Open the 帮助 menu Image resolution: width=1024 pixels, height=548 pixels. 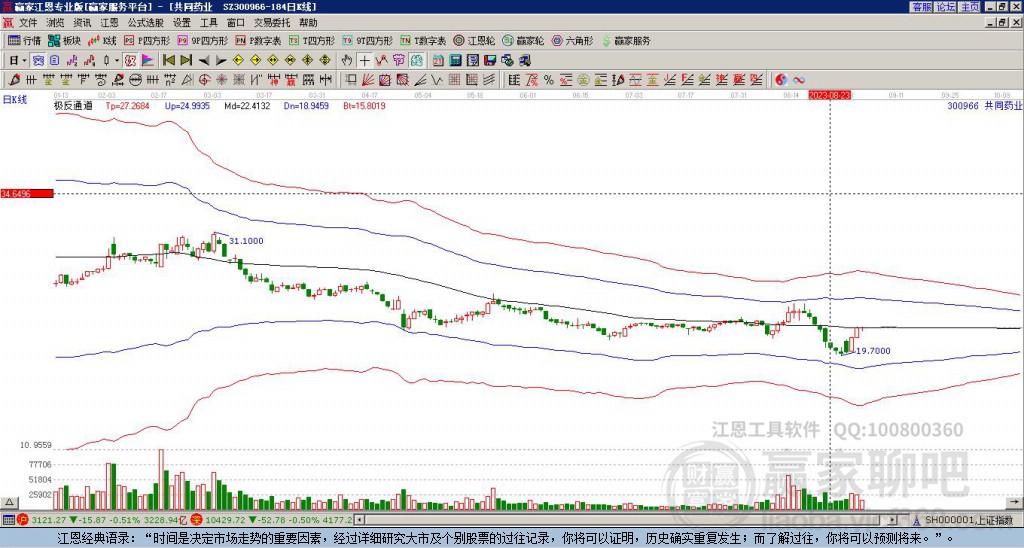pyautogui.click(x=308, y=23)
